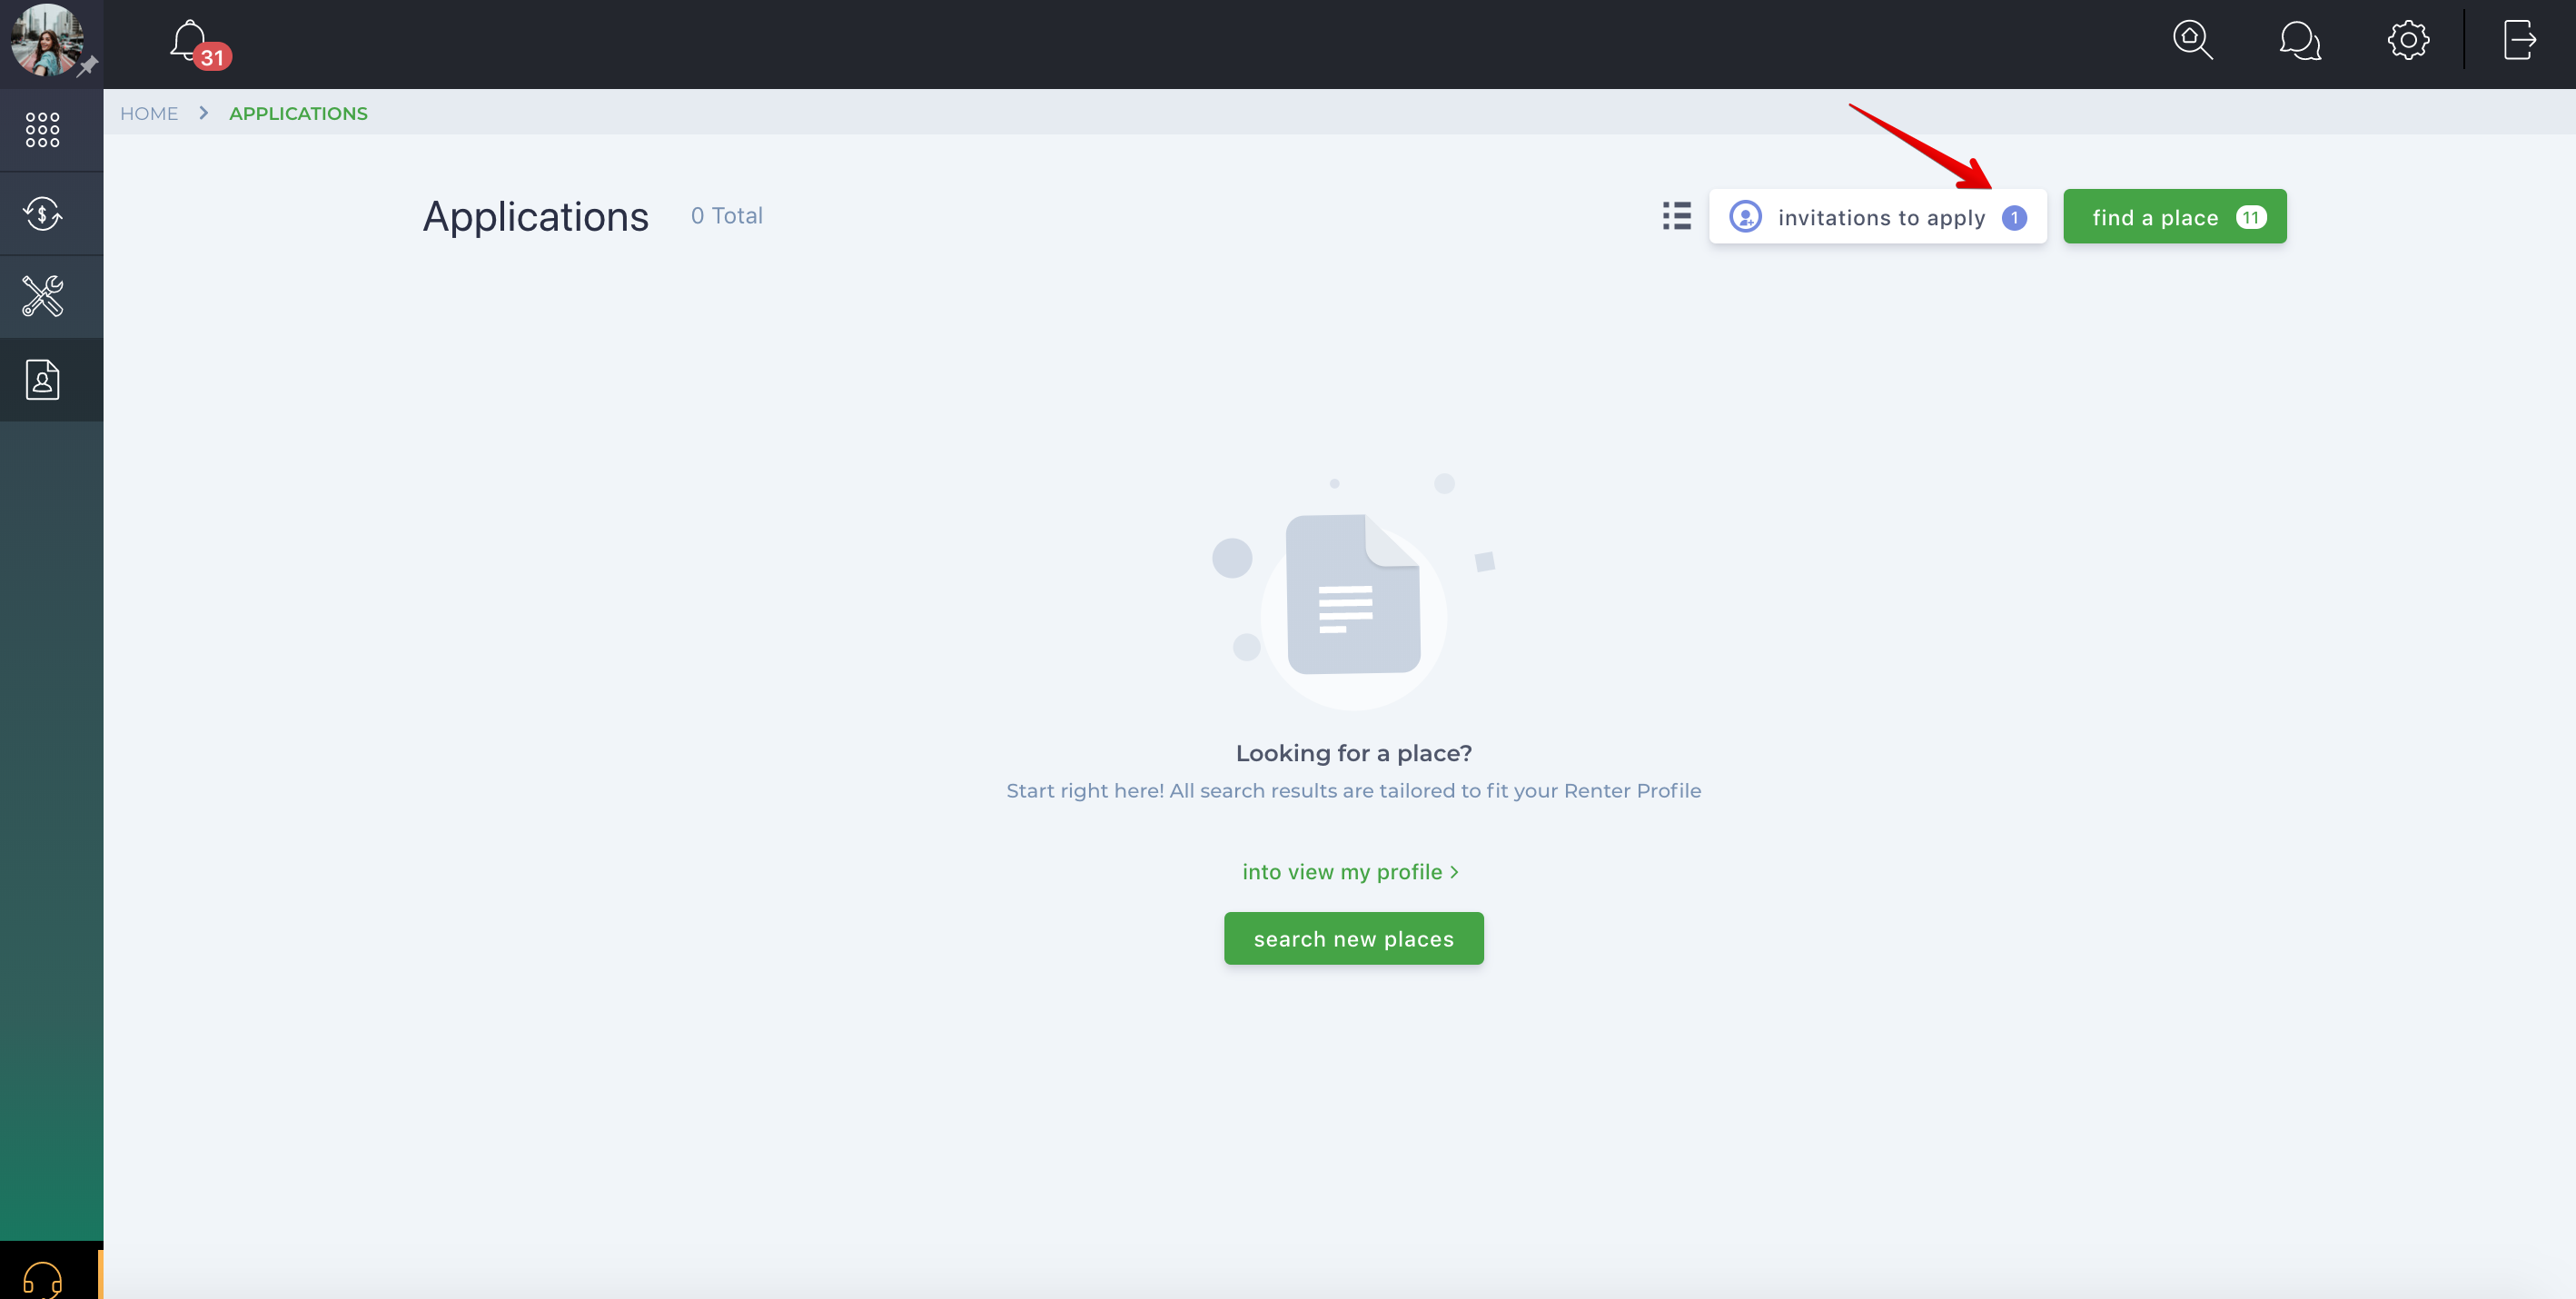Open the payments dollar icon in sidebar
Viewport: 2576px width, 1299px height.
click(x=43, y=213)
